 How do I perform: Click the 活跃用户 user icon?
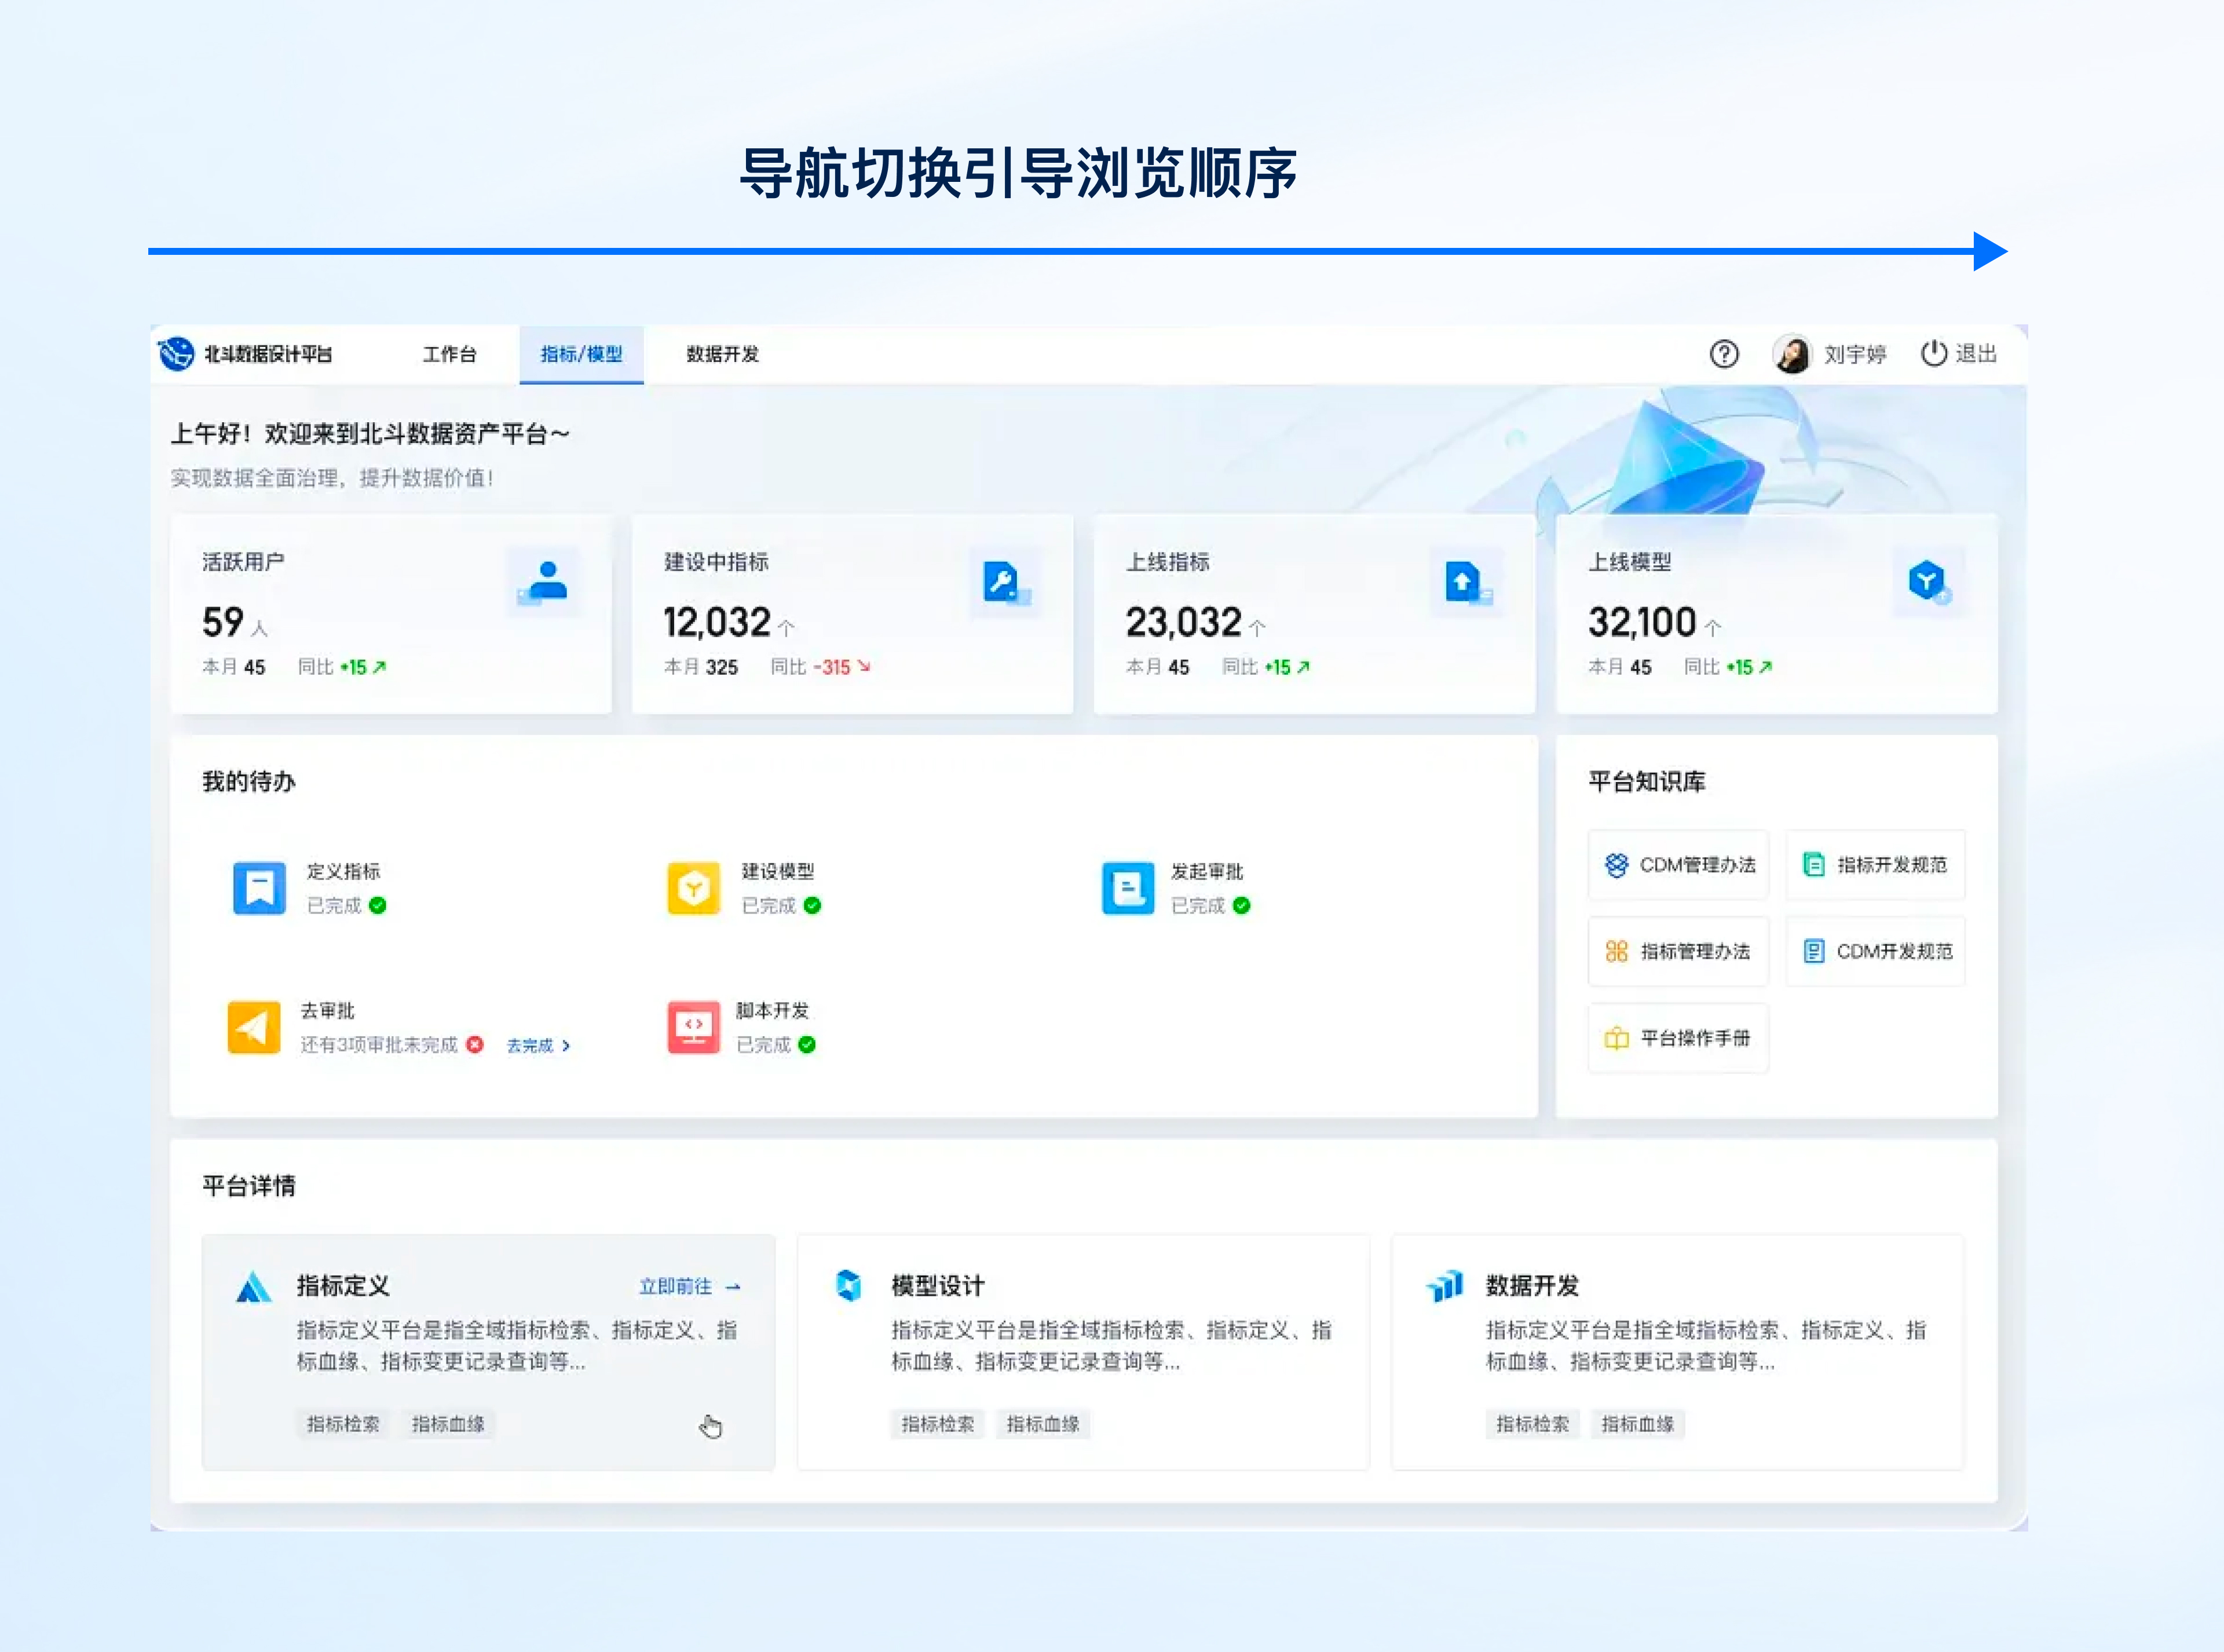pos(546,581)
